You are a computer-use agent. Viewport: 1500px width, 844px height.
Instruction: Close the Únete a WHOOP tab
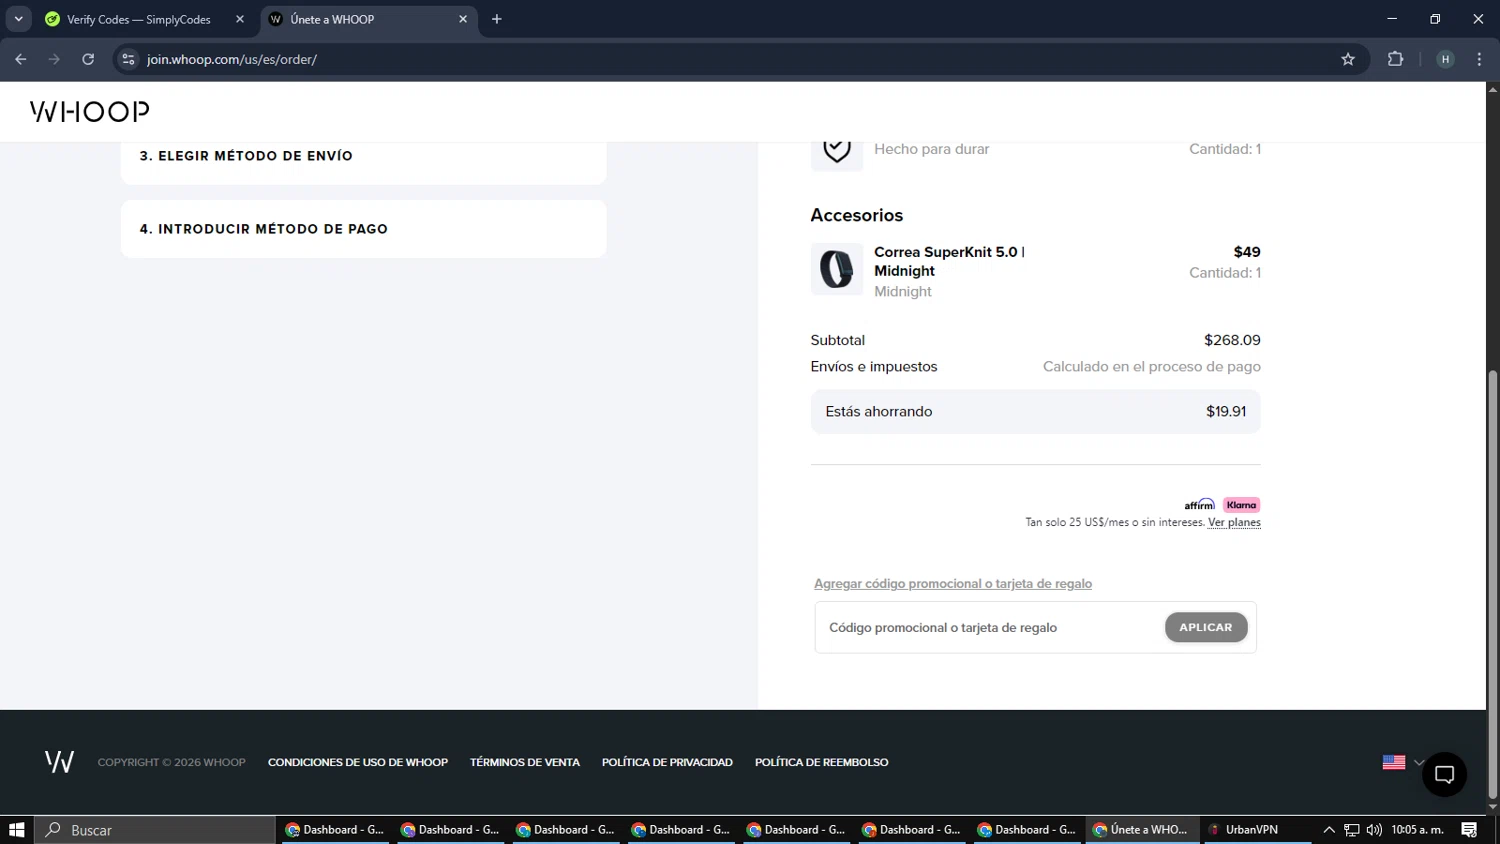tap(463, 19)
